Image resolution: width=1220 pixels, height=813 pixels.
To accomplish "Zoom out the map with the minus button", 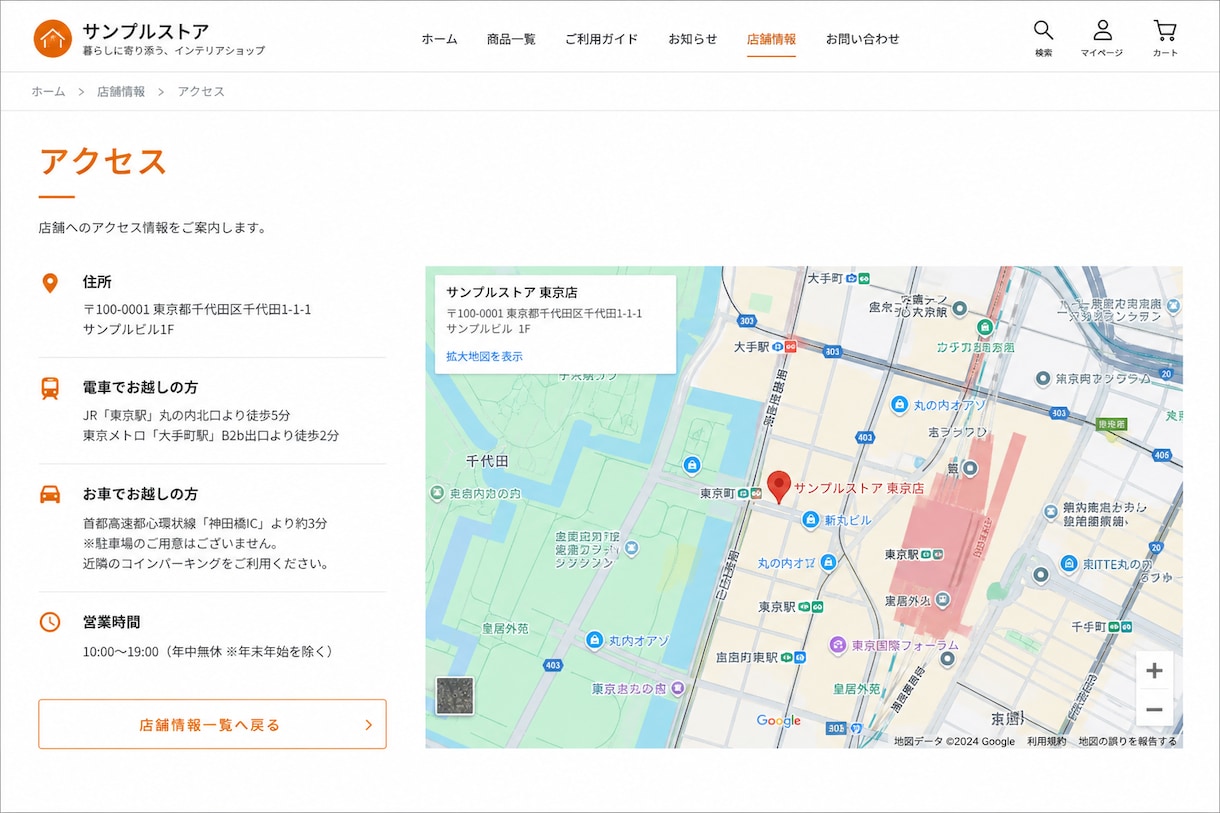I will (x=1154, y=709).
